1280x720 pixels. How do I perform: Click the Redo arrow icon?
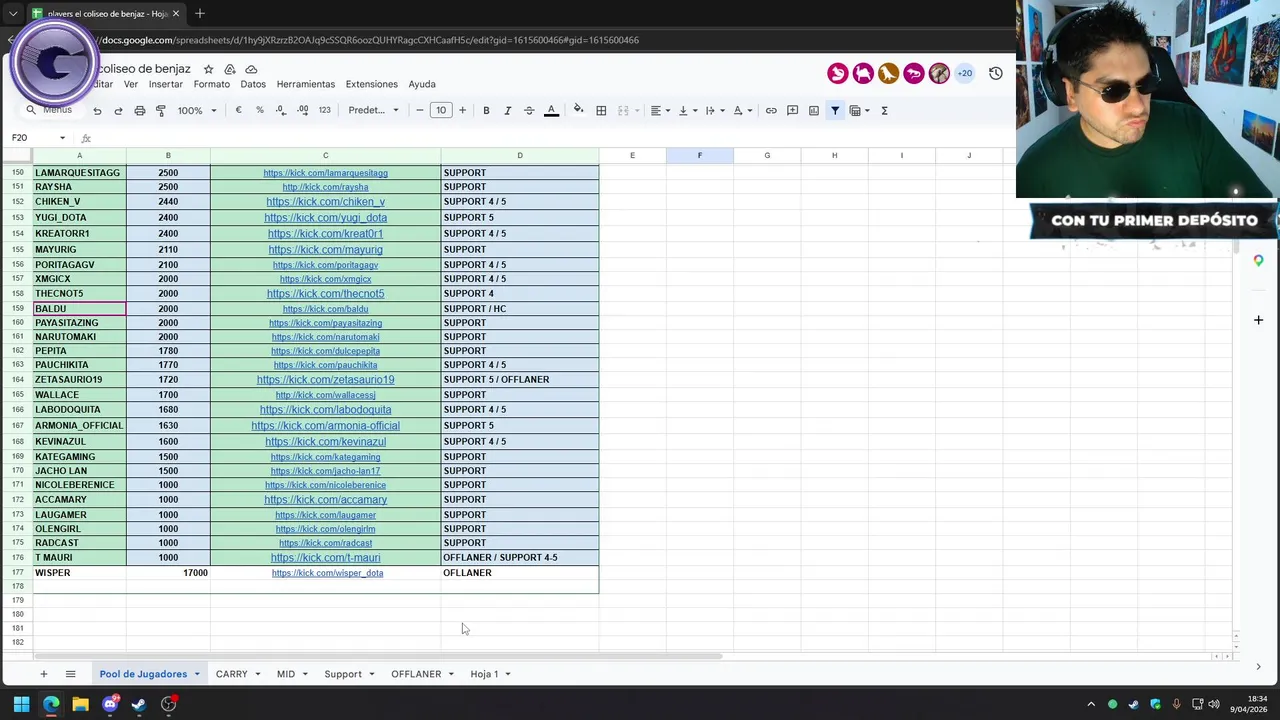point(118,111)
